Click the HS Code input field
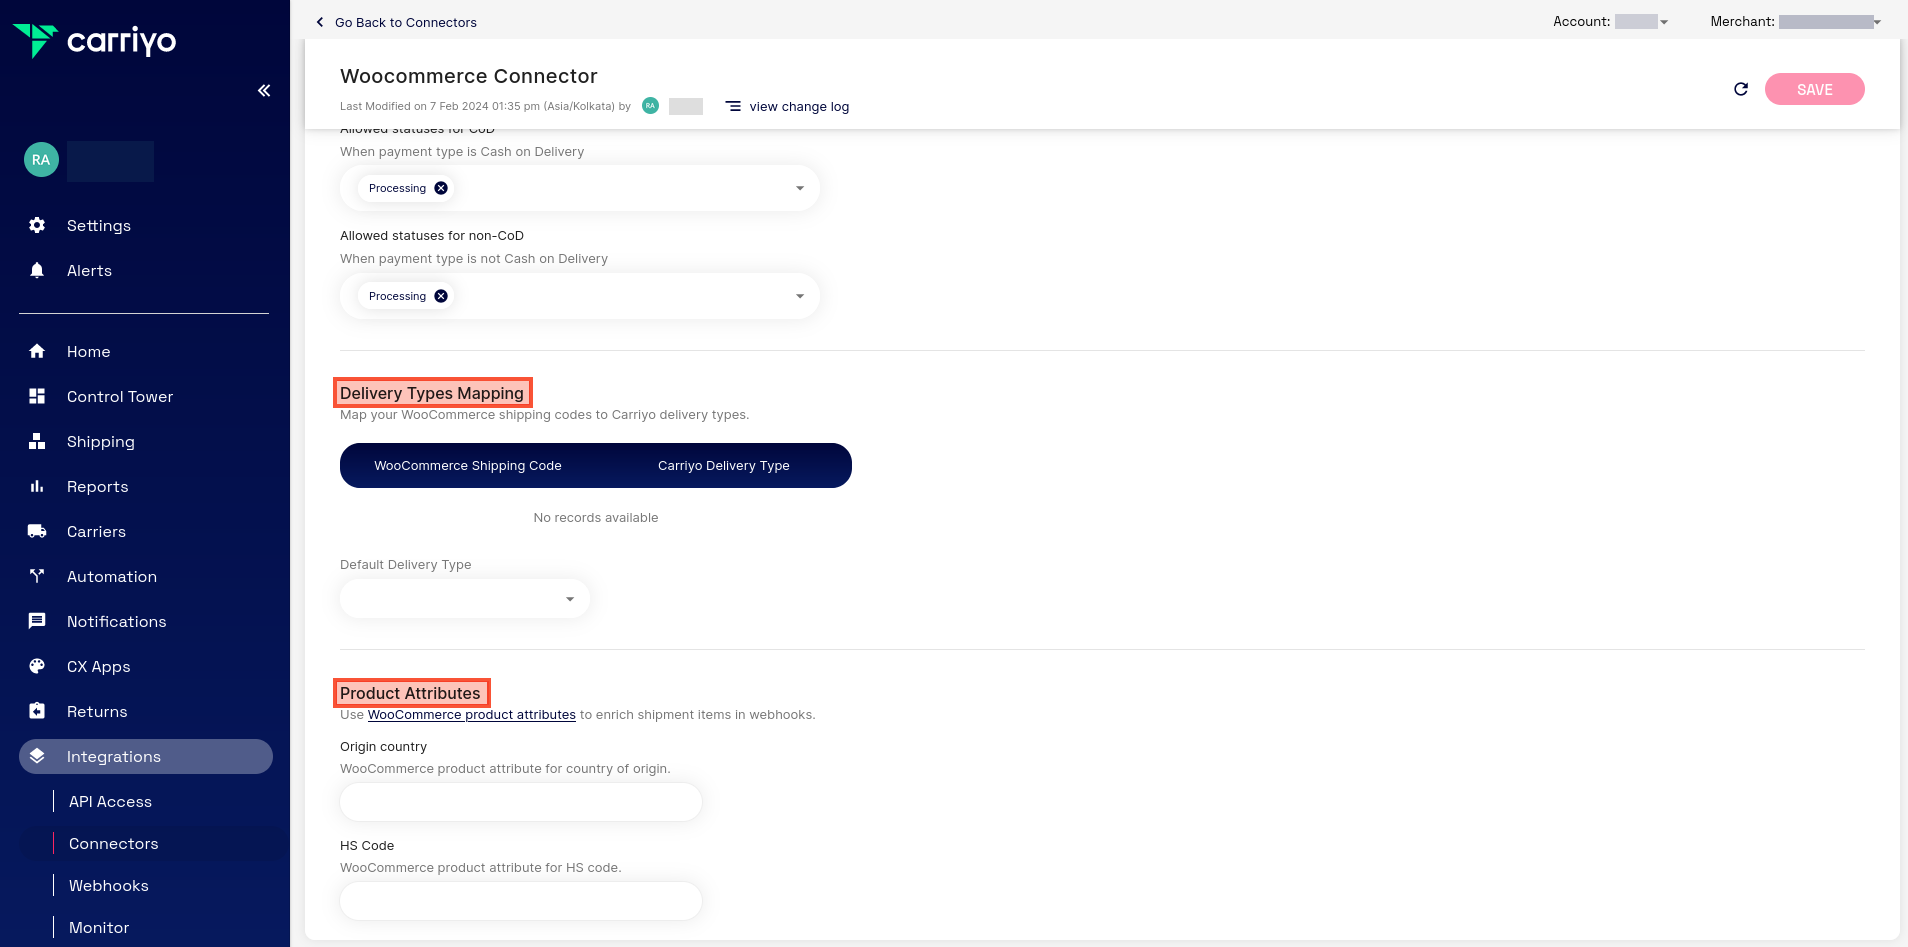Viewport: 1908px width, 947px height. pos(521,901)
